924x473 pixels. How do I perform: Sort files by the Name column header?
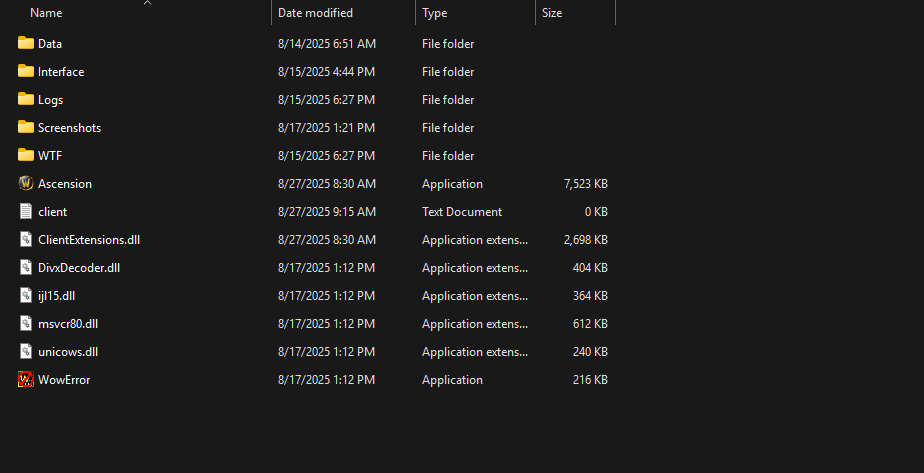click(46, 13)
